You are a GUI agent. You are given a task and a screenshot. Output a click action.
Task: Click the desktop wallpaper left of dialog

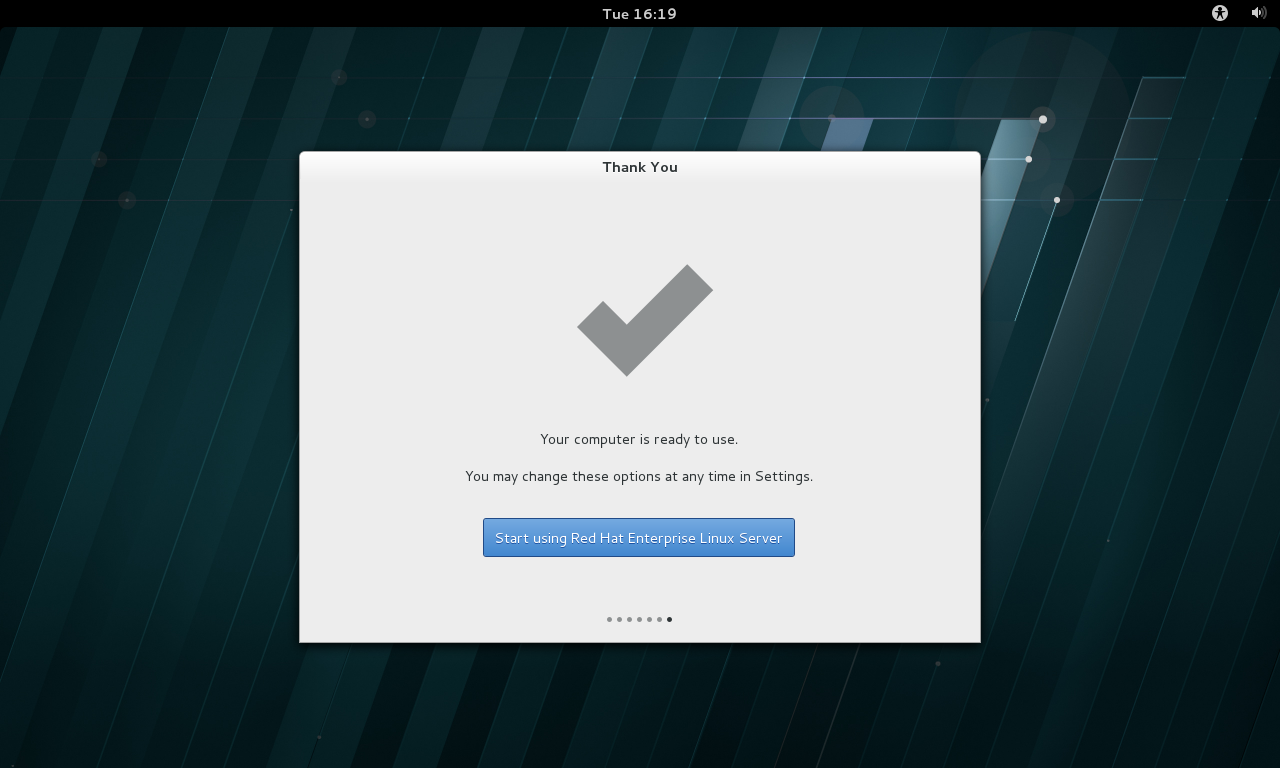pyautogui.click(x=150, y=400)
